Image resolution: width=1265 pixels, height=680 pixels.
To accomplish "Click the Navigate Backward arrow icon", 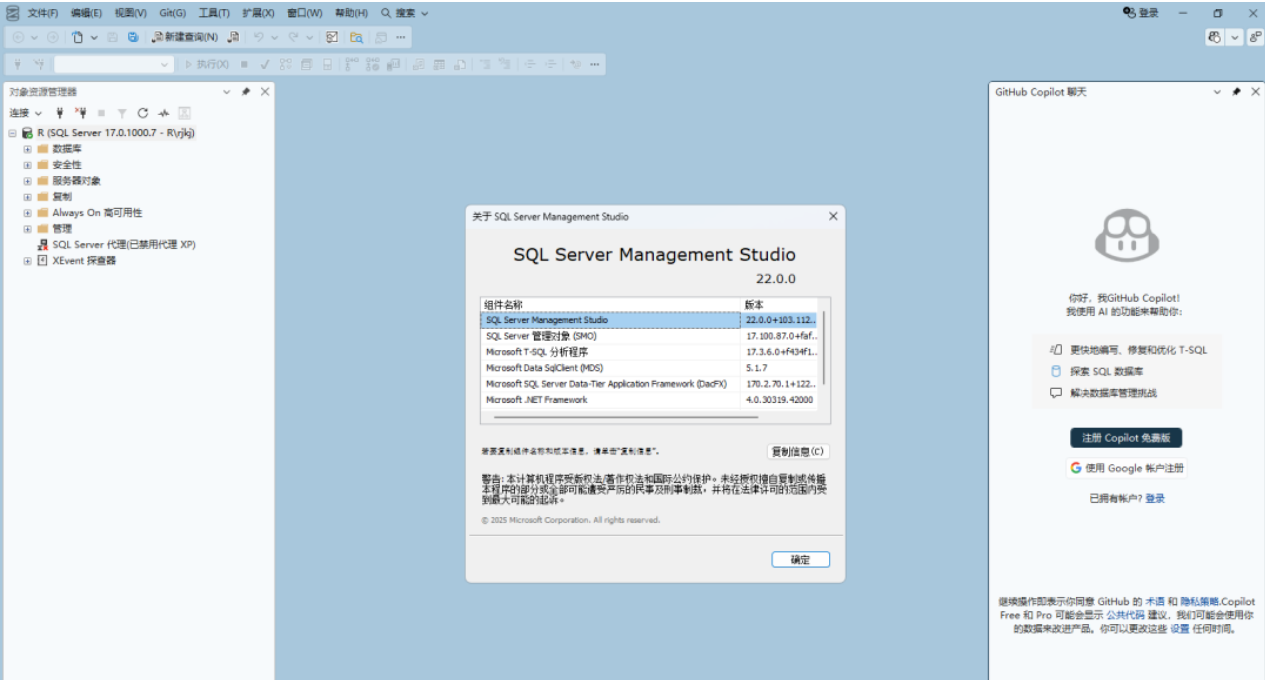I will click(18, 37).
